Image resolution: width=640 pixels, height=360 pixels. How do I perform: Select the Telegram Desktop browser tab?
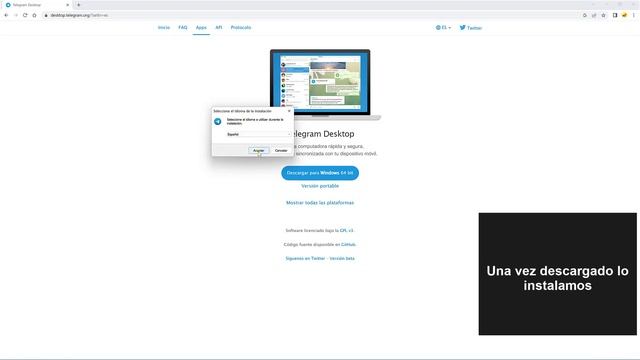[37, 5]
